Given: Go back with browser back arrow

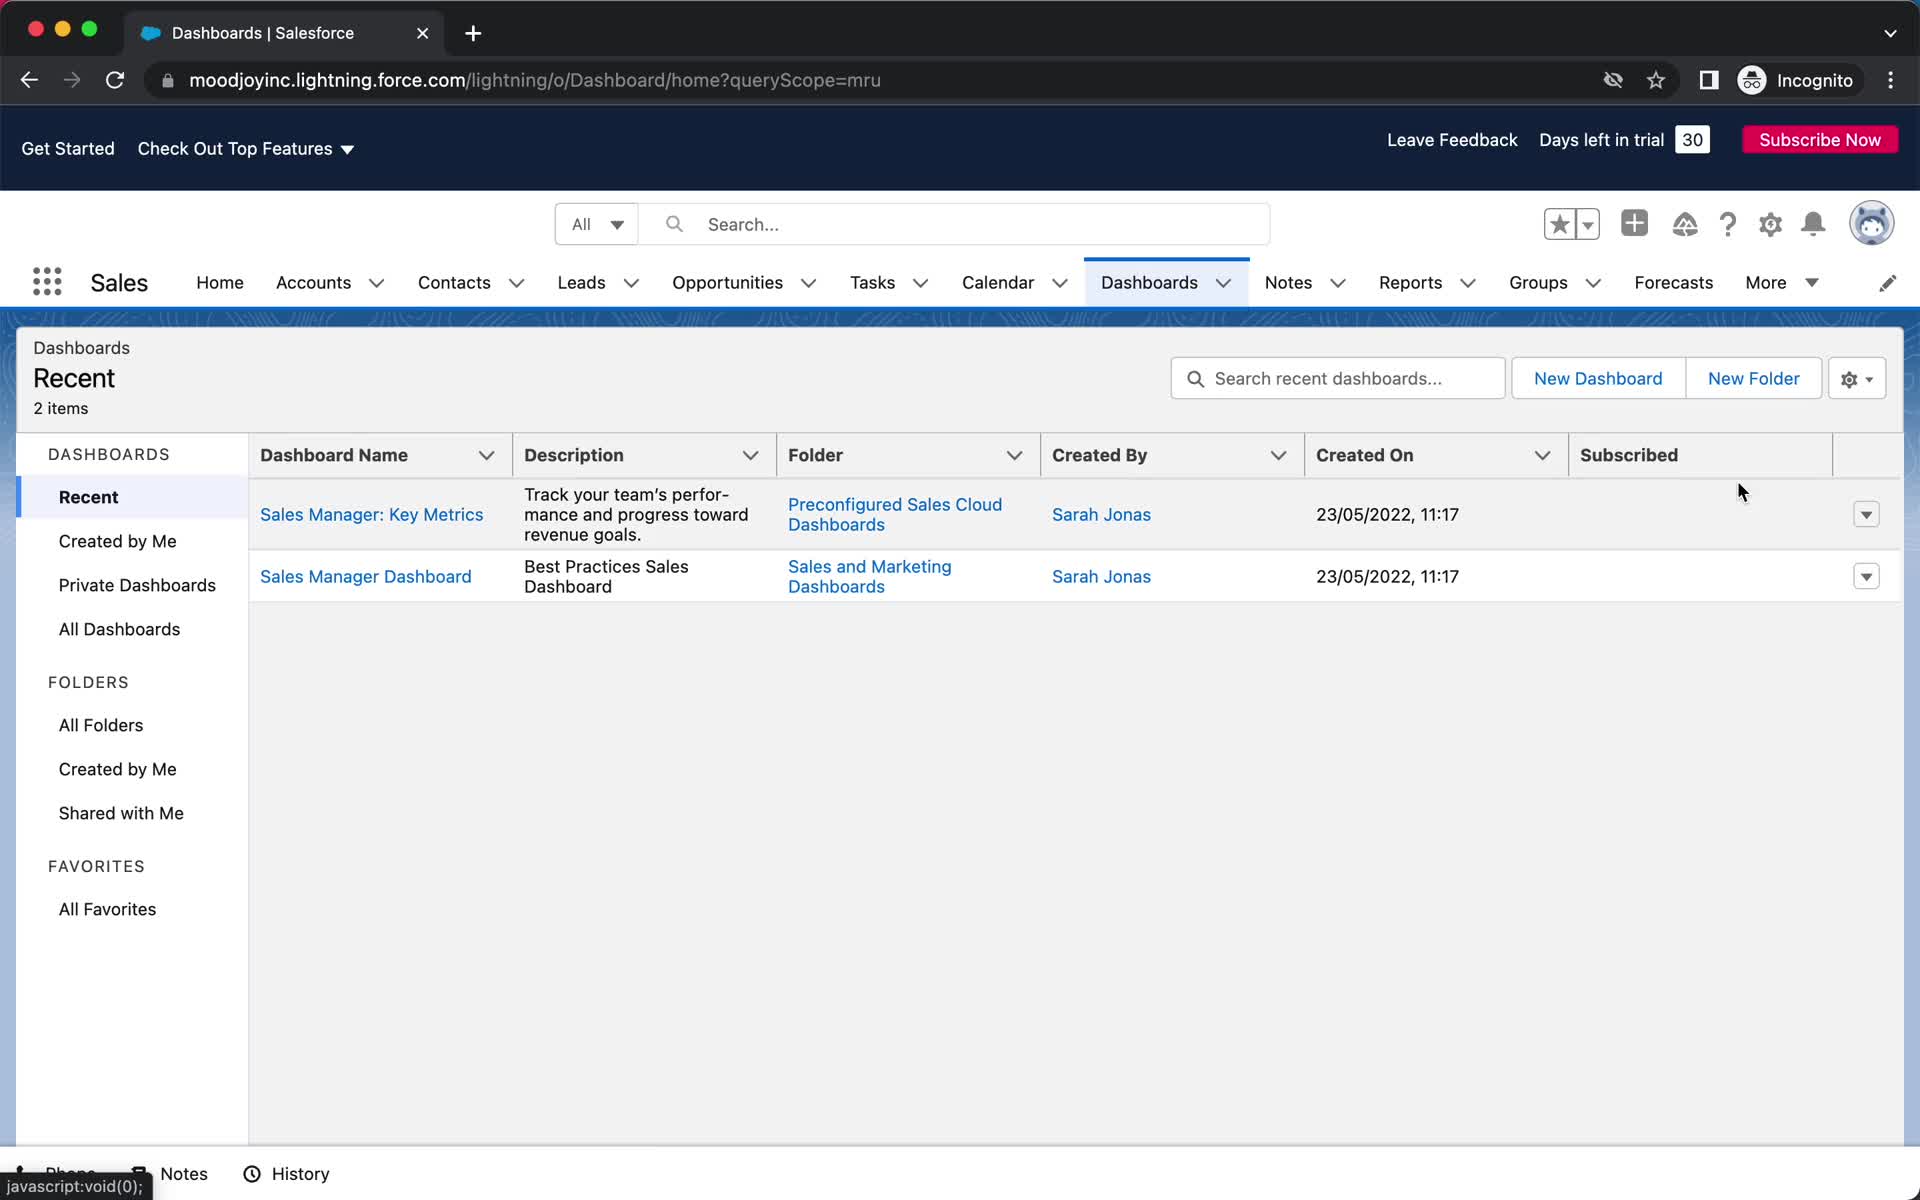Looking at the screenshot, I should [29, 80].
